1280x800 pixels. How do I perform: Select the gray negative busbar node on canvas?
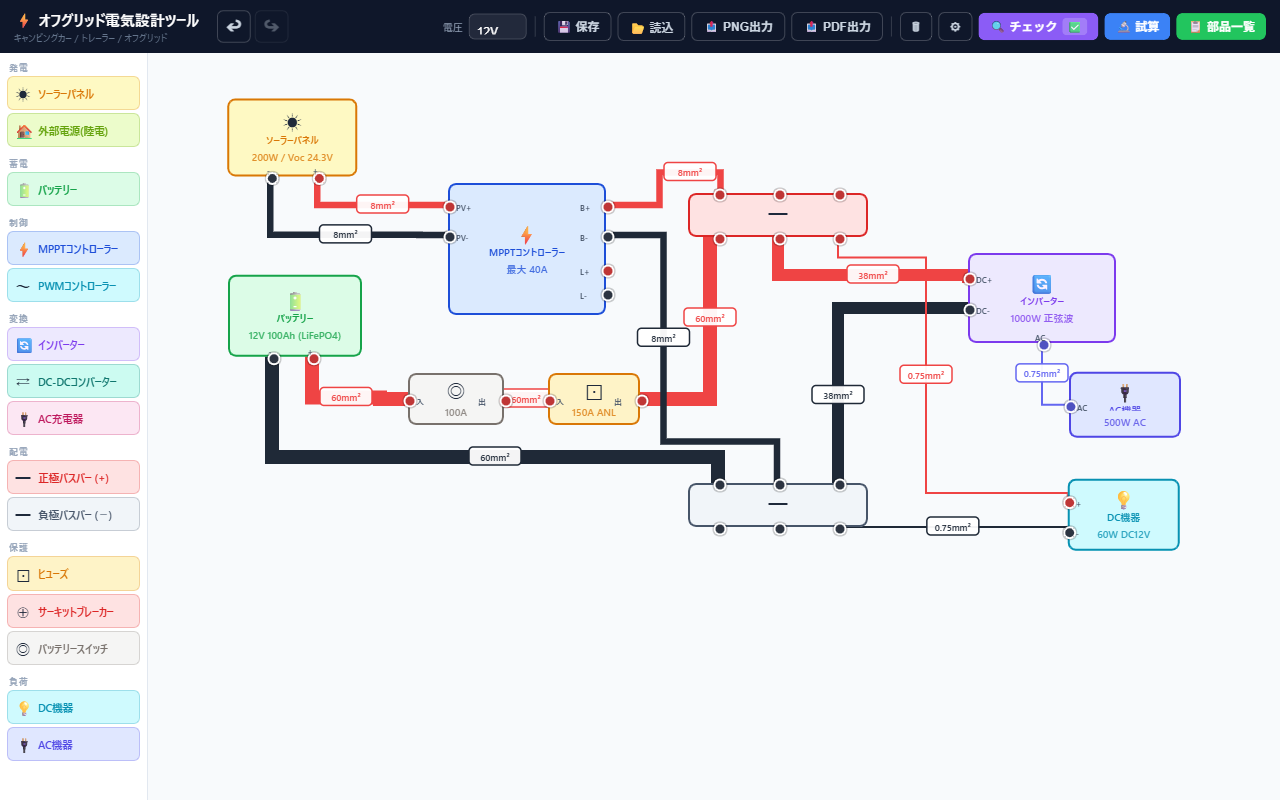pos(778,505)
